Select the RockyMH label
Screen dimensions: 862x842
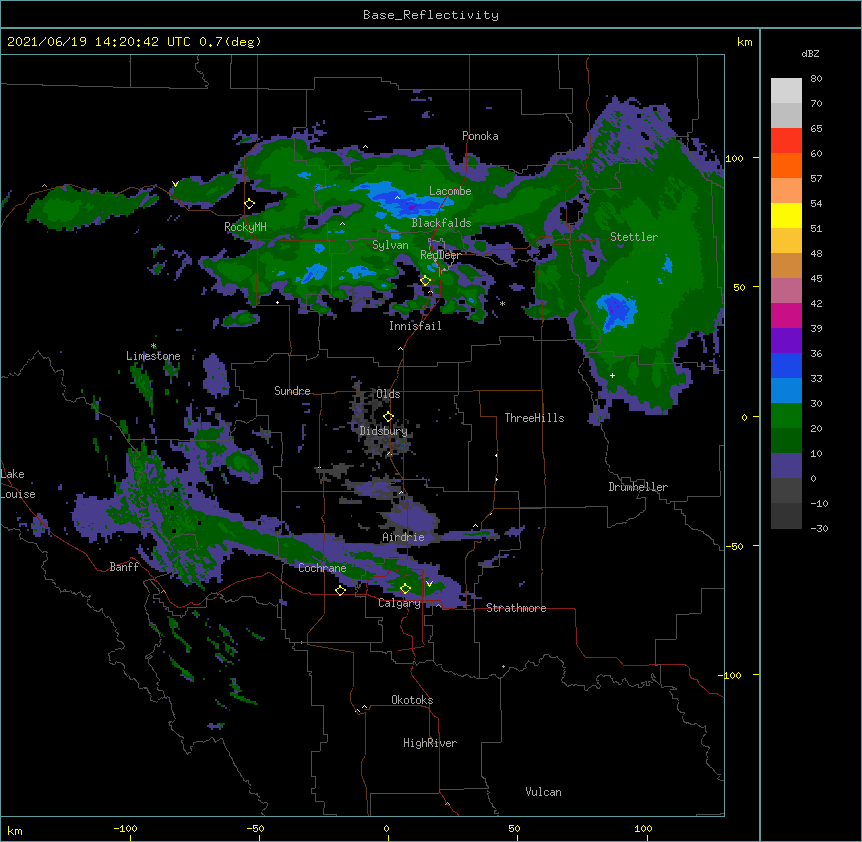coord(245,227)
